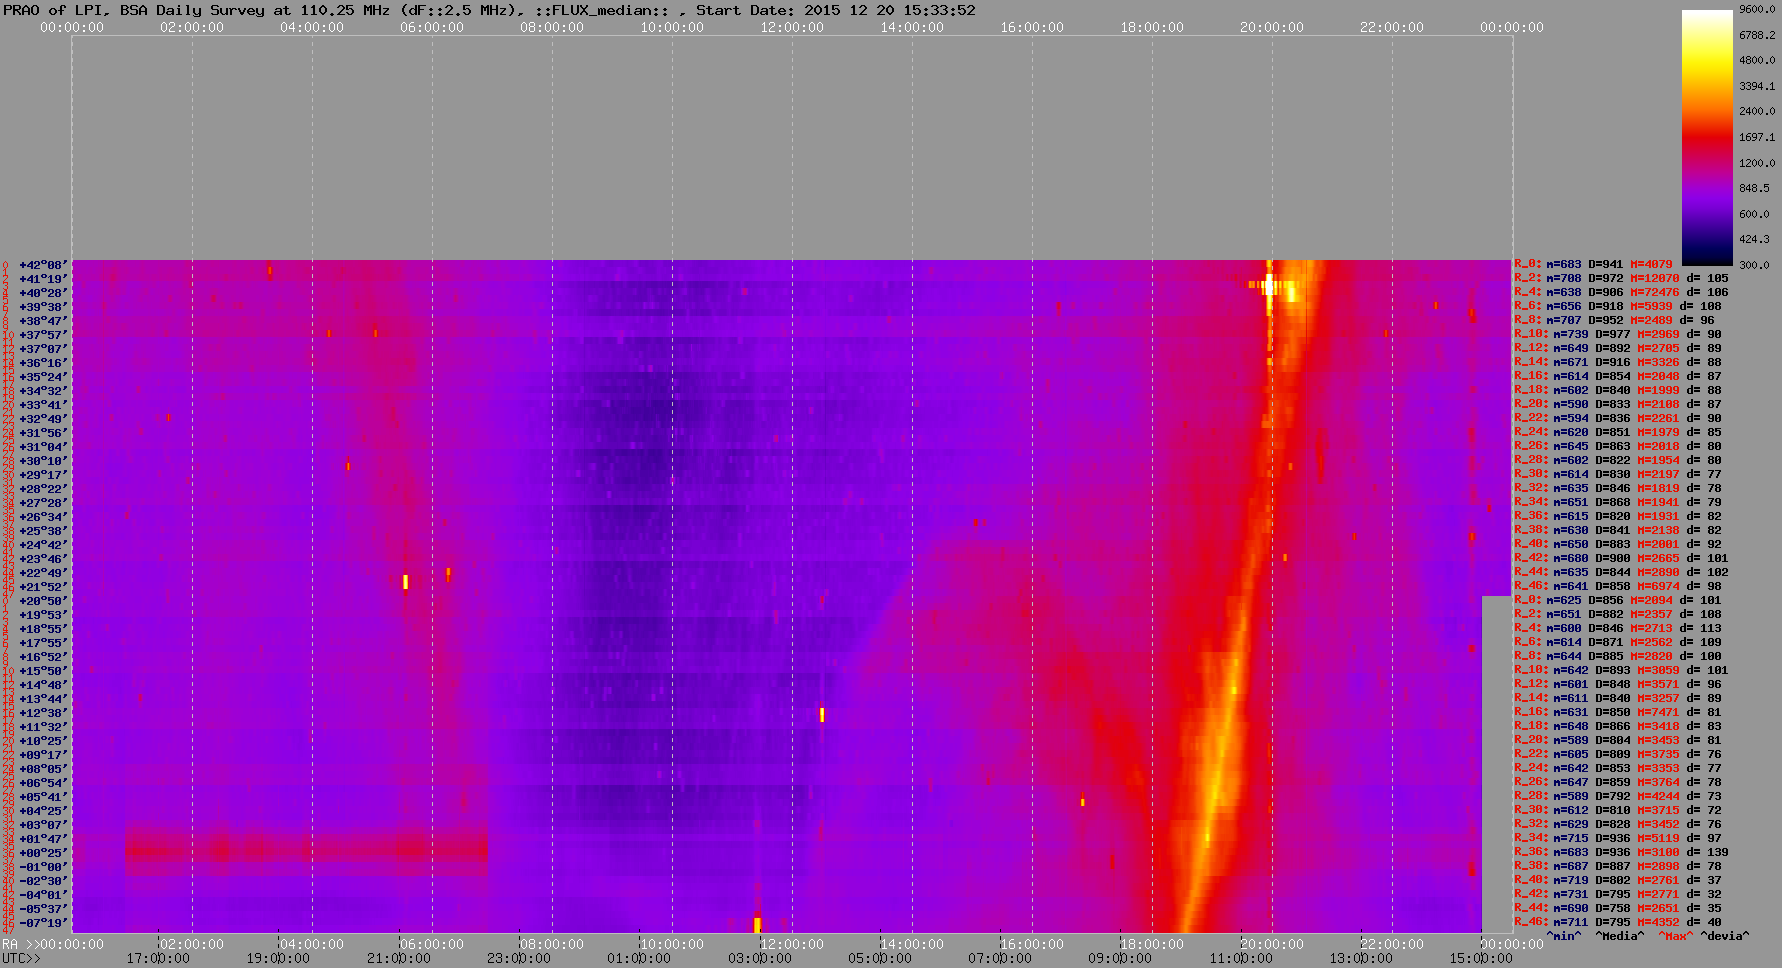Click the 'UTC>>' axis label
Screen dimensions: 1782x968
click(21, 959)
